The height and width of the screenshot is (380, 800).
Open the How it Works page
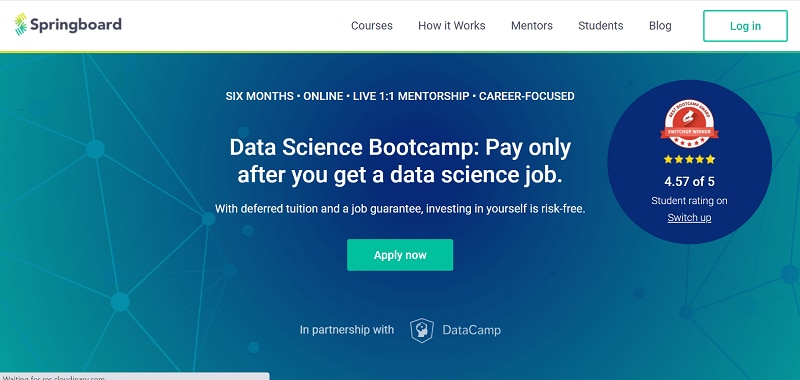(452, 26)
